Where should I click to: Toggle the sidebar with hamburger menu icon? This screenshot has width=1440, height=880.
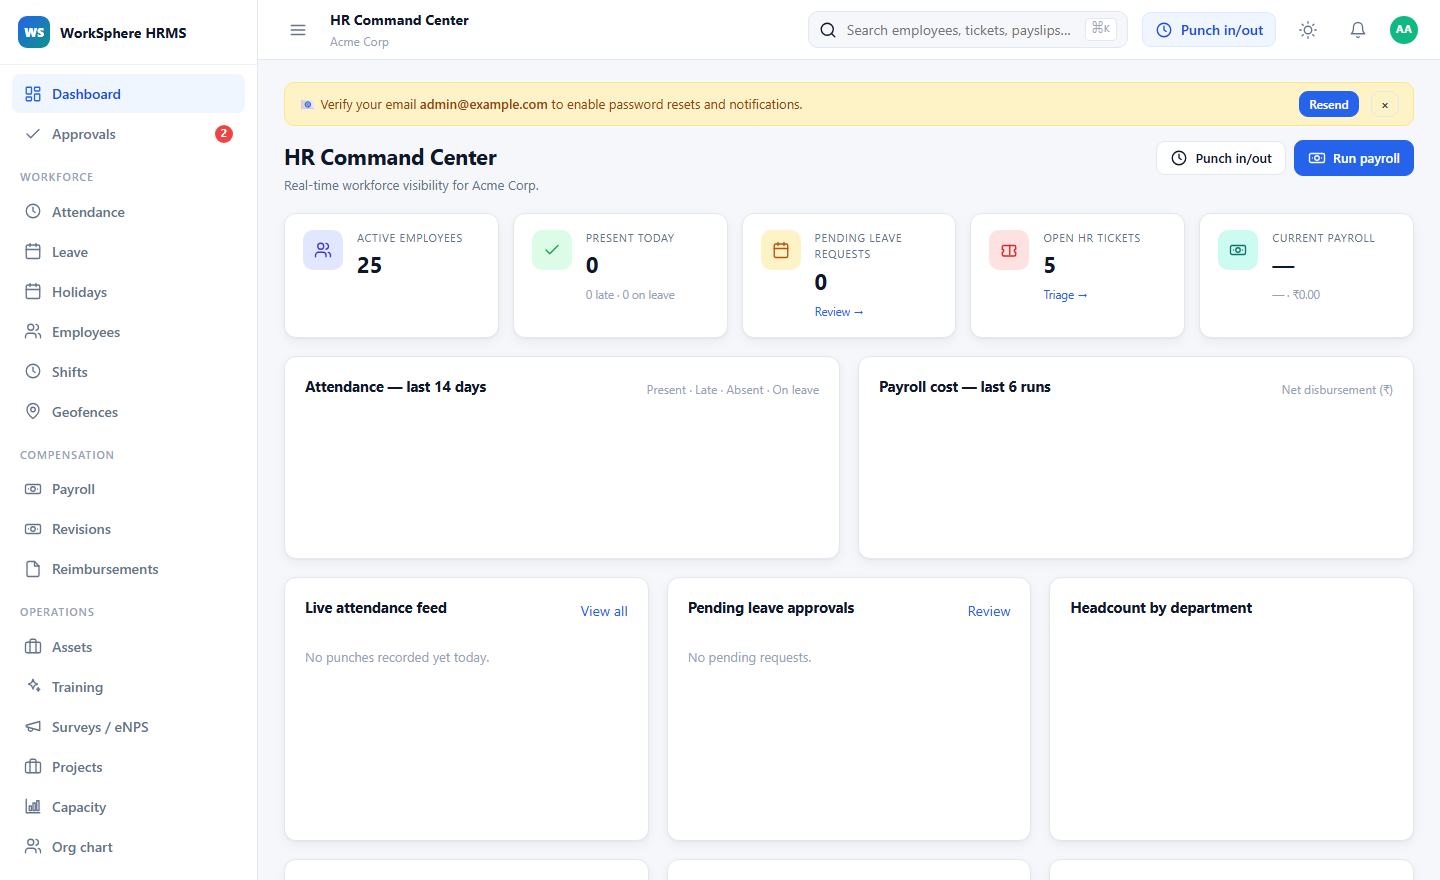[x=298, y=30]
